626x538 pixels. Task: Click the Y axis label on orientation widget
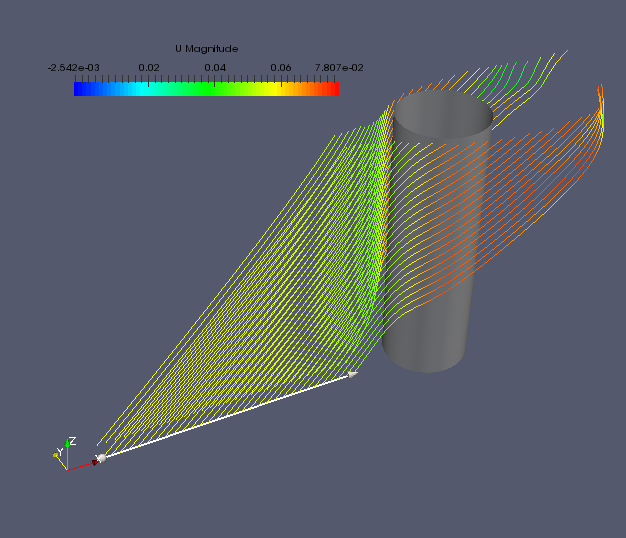pyautogui.click(x=60, y=452)
